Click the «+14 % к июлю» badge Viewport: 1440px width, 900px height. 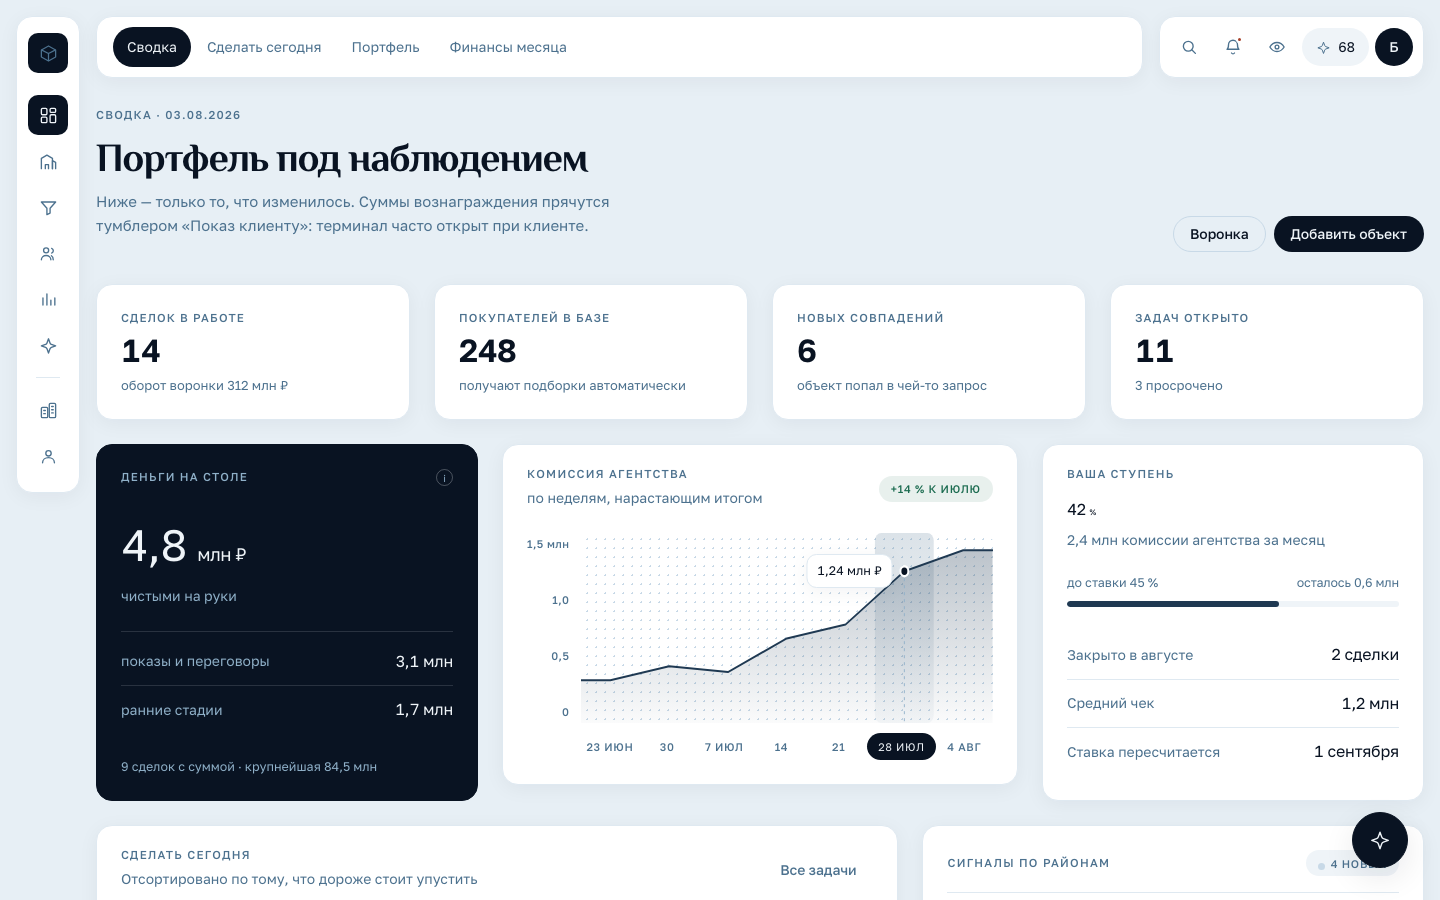[x=936, y=489]
